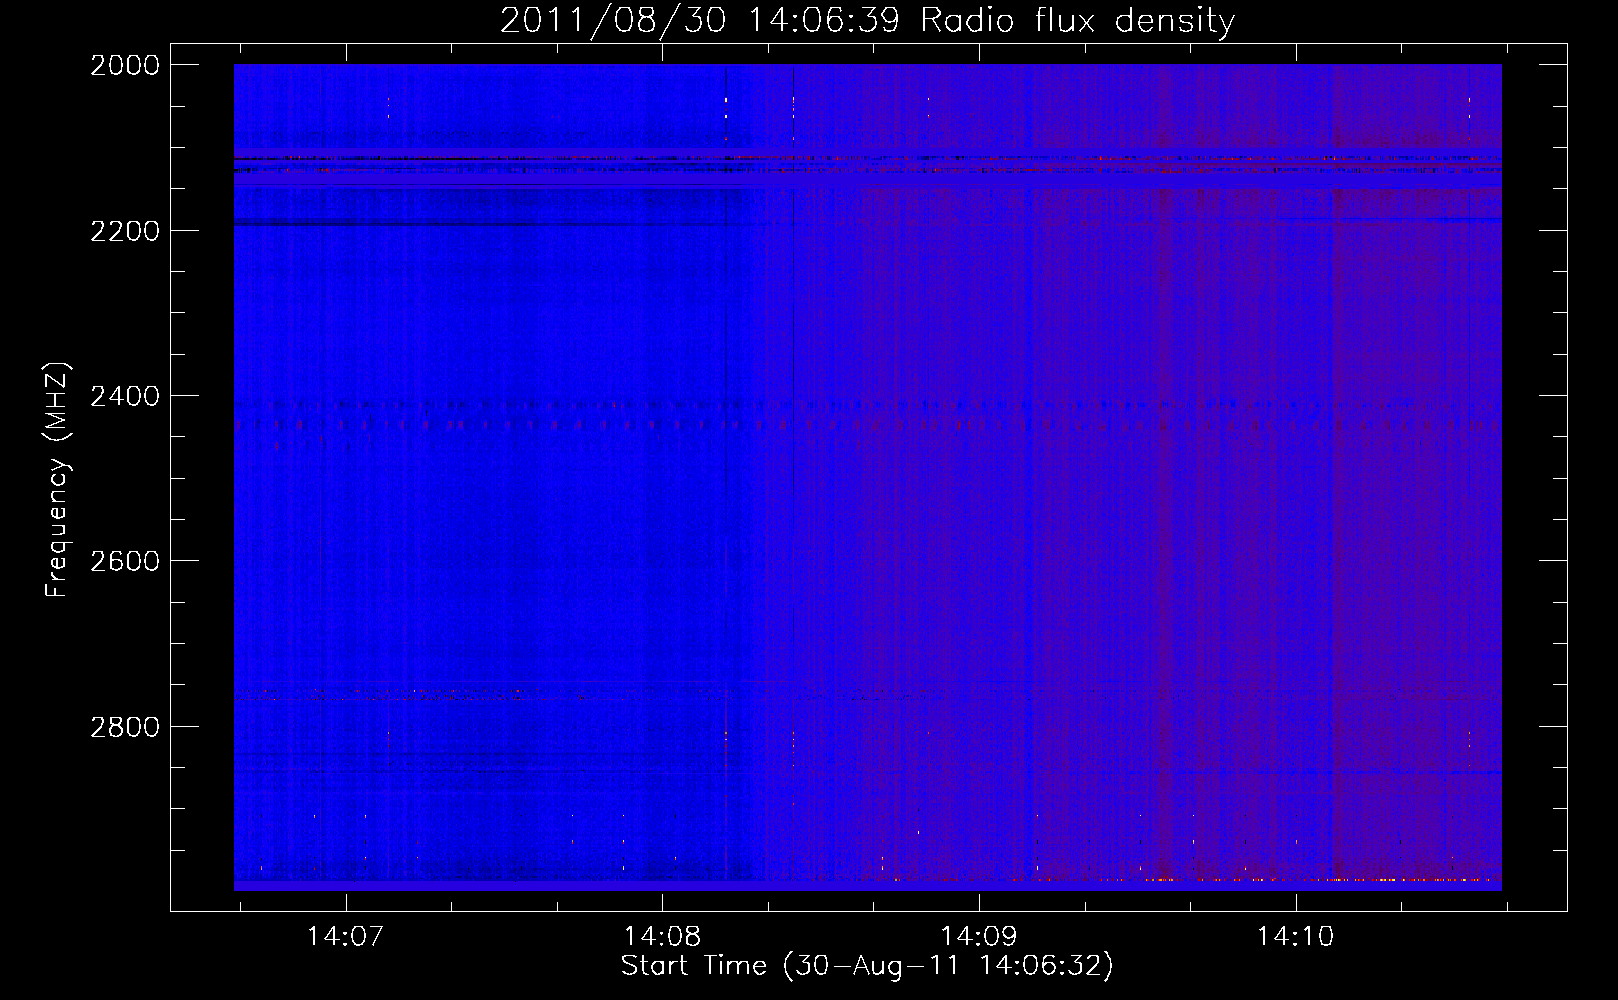Screen dimensions: 1618x1000
Task: Click the x-axis label "Start Time (30-Aug-11 14:06:32)"
Action: tap(867, 966)
